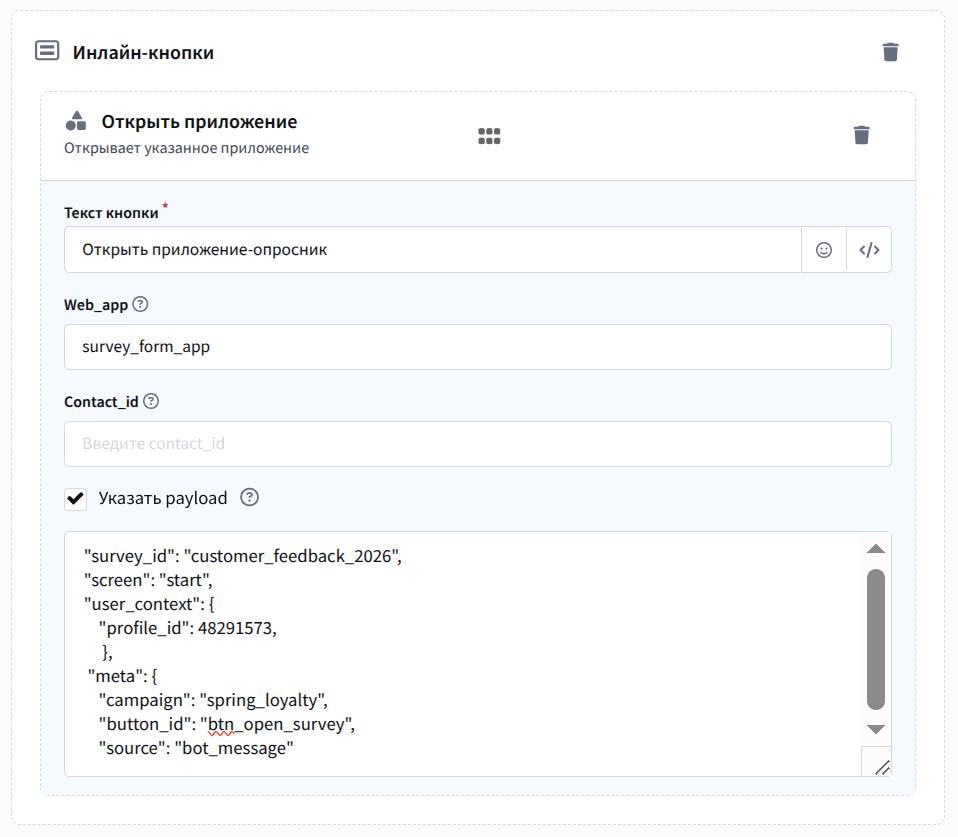Viewport: 958px width, 837px height.
Task: Click help icon next to Web_app
Action: tap(140, 304)
